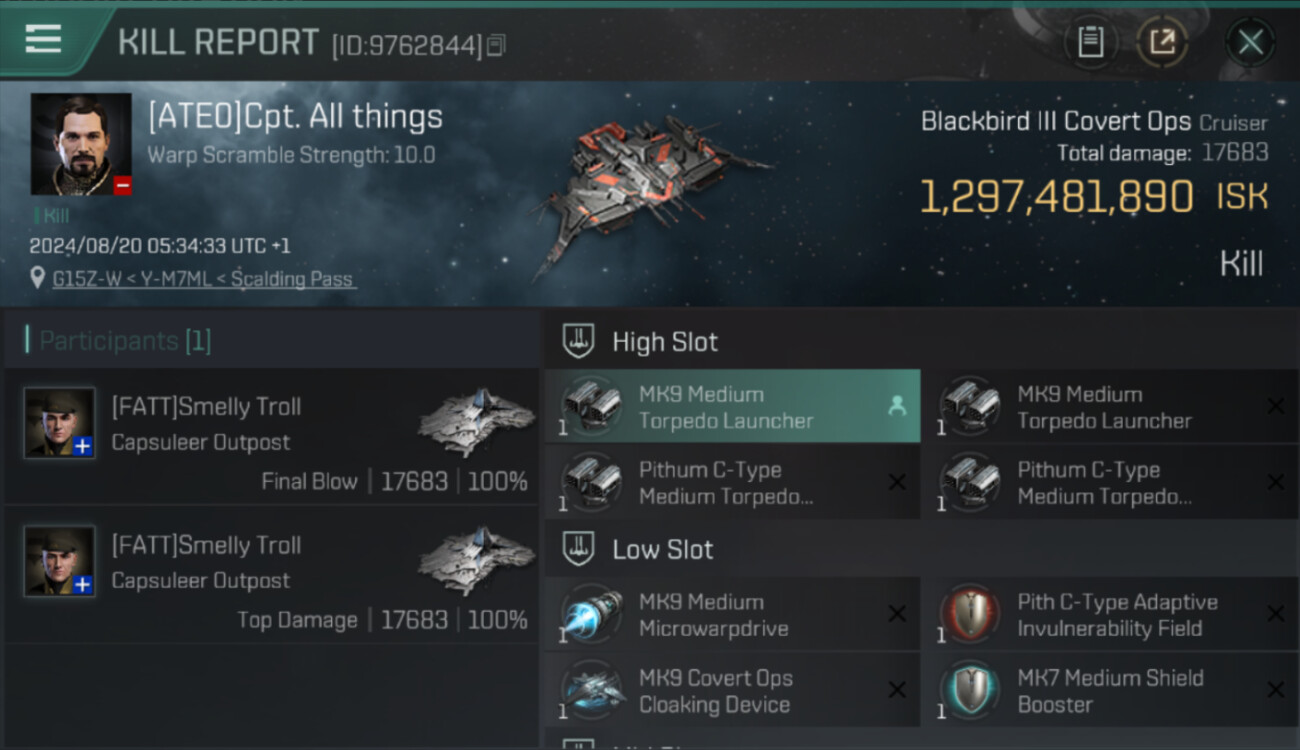
Task: Toggle X mark on MK9 Microwarpdrive
Action: (x=897, y=614)
